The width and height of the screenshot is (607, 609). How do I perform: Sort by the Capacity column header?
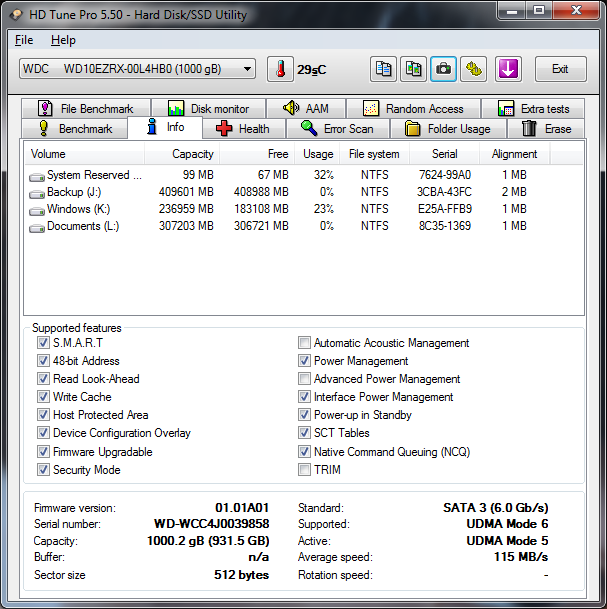[182, 154]
